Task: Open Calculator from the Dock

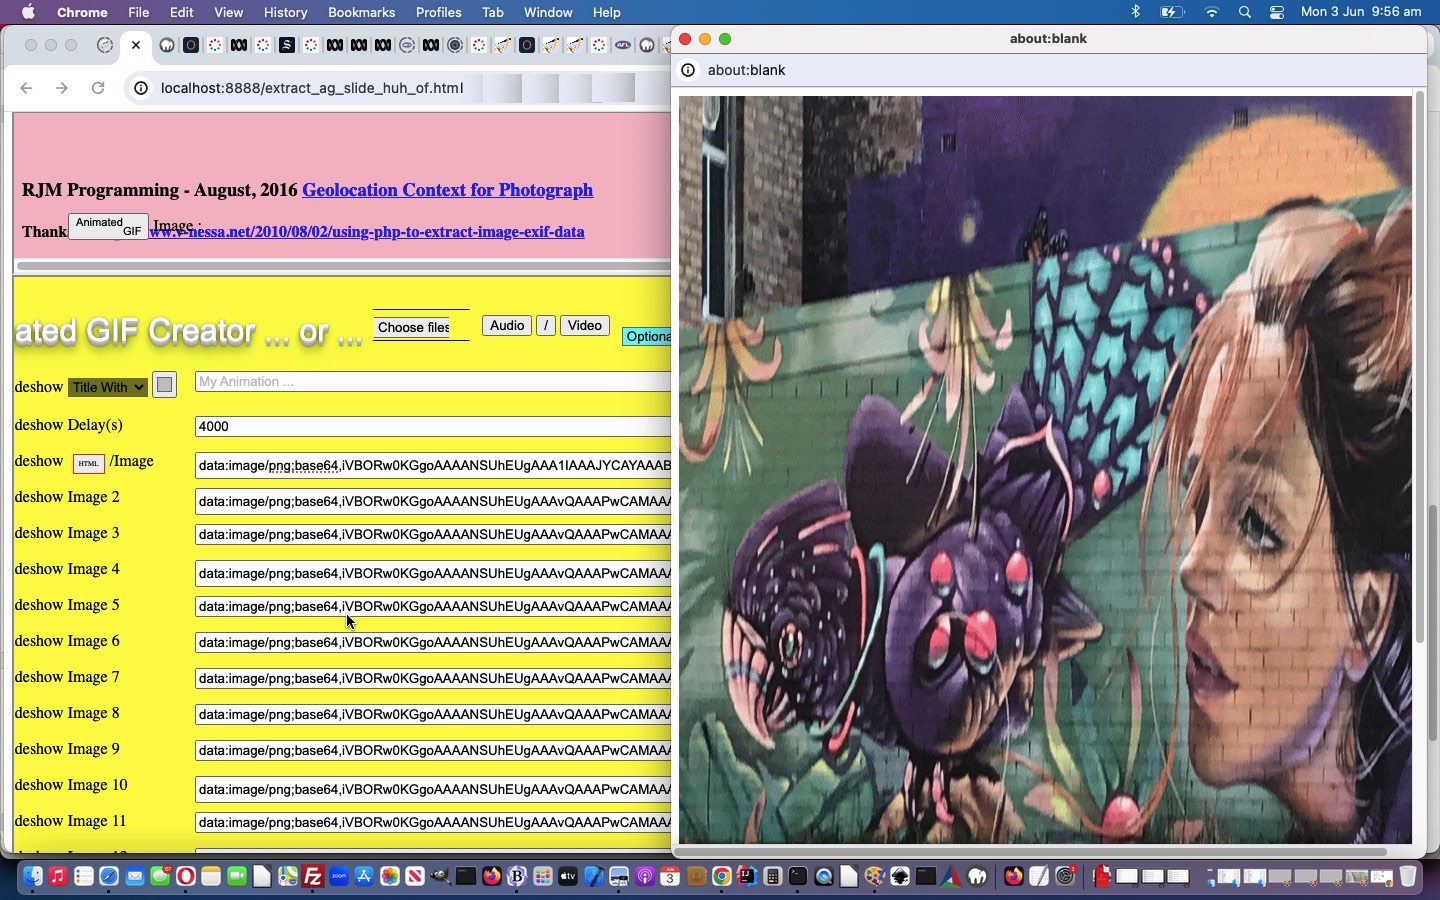Action: [772, 877]
